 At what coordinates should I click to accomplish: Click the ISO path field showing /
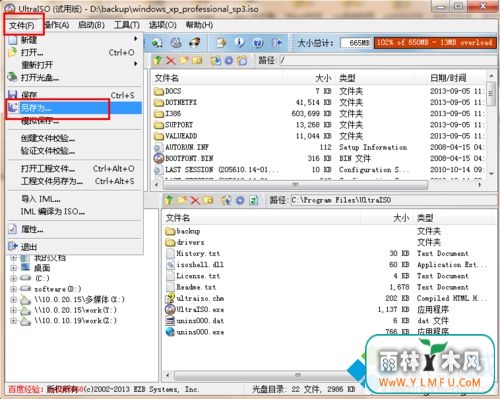pos(387,60)
